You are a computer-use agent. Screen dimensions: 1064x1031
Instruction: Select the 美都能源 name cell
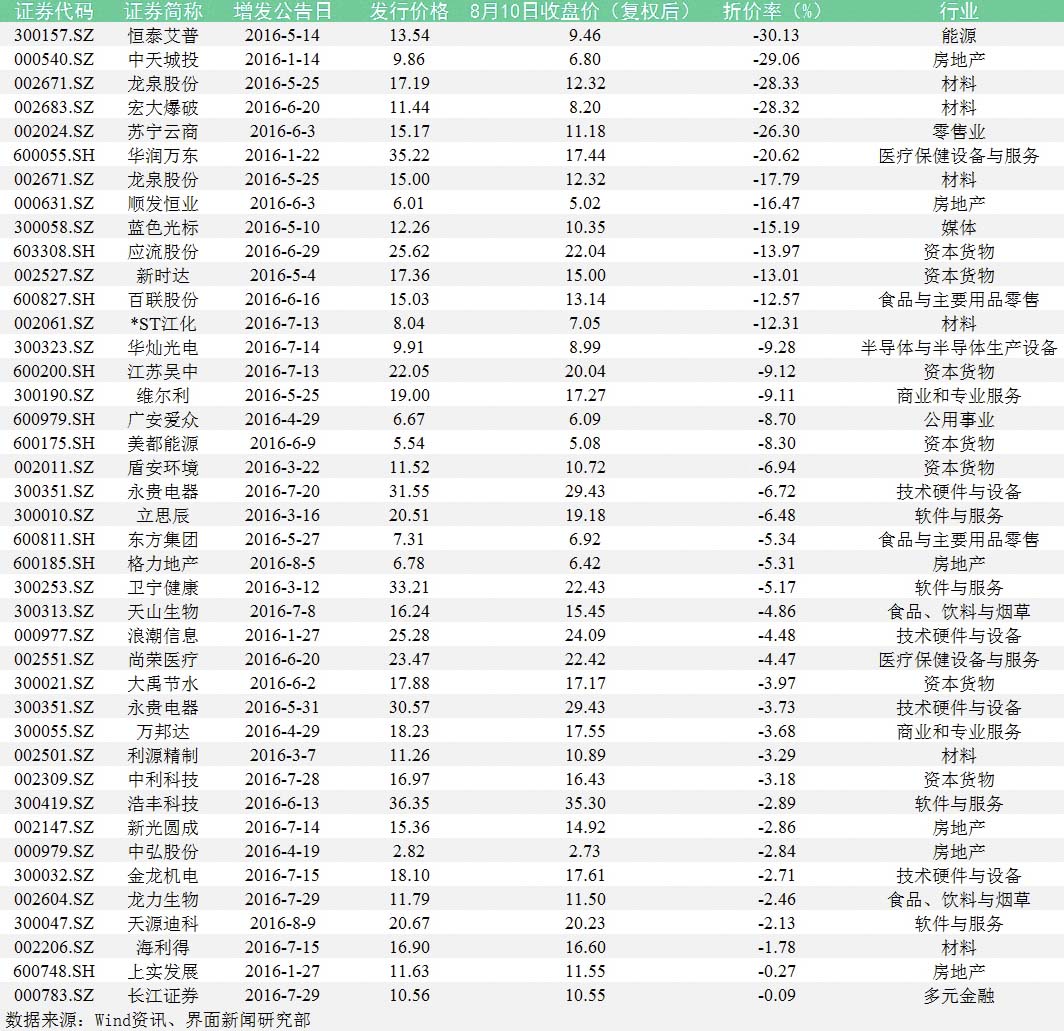163,443
